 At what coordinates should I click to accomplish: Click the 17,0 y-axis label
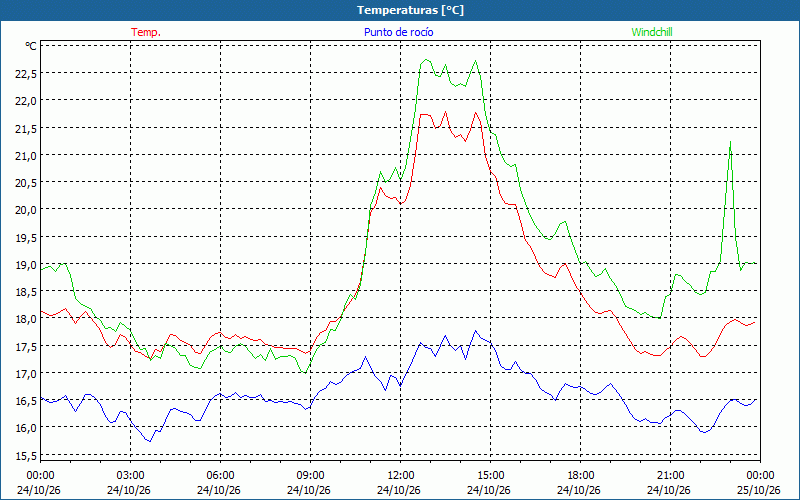[x=26, y=373]
